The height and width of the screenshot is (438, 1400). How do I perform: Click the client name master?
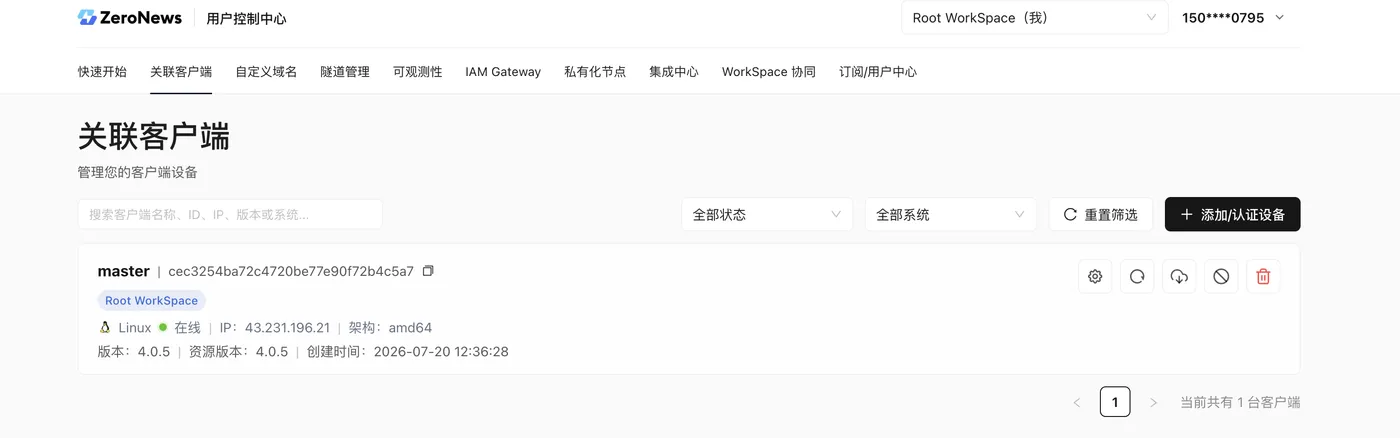123,271
